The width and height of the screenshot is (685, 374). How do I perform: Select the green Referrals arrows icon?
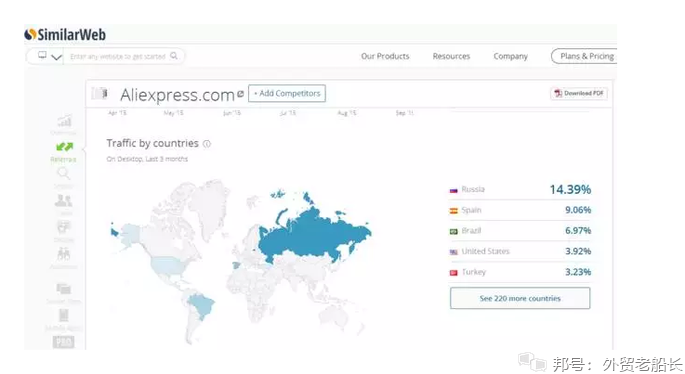64,147
